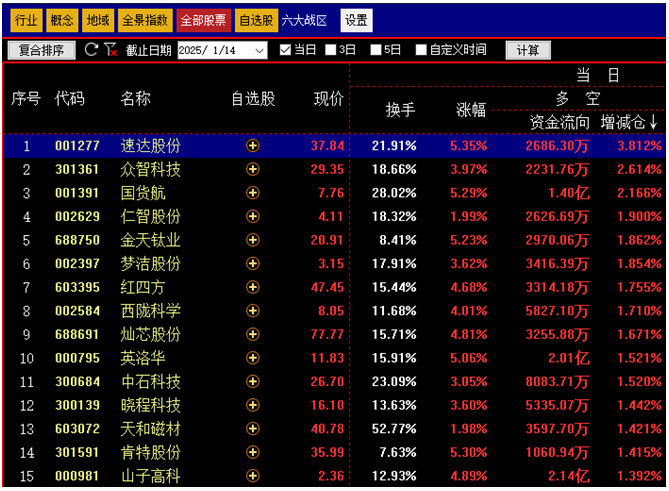Enable the 5日 checkbox
The image size is (669, 491).
tap(375, 50)
